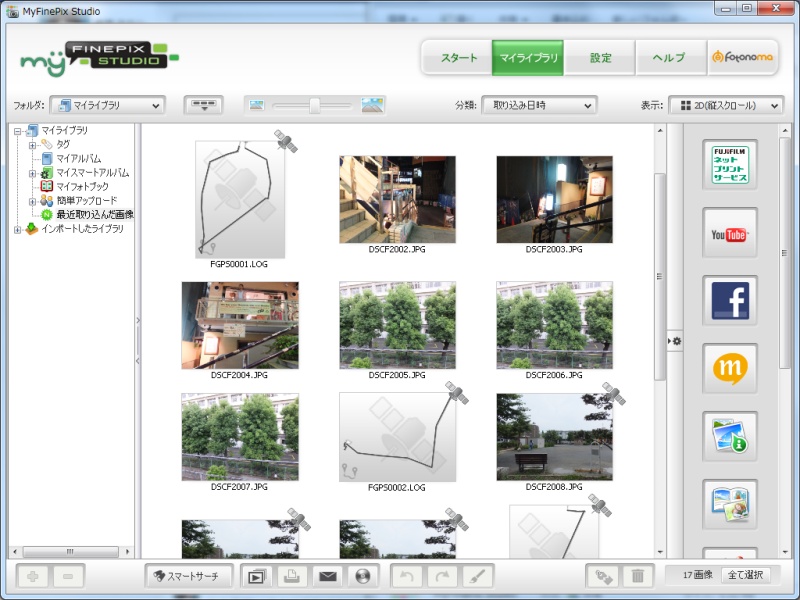Viewport: 800px width, 600px height.
Task: Select the Facebook sharing icon
Action: click(729, 301)
